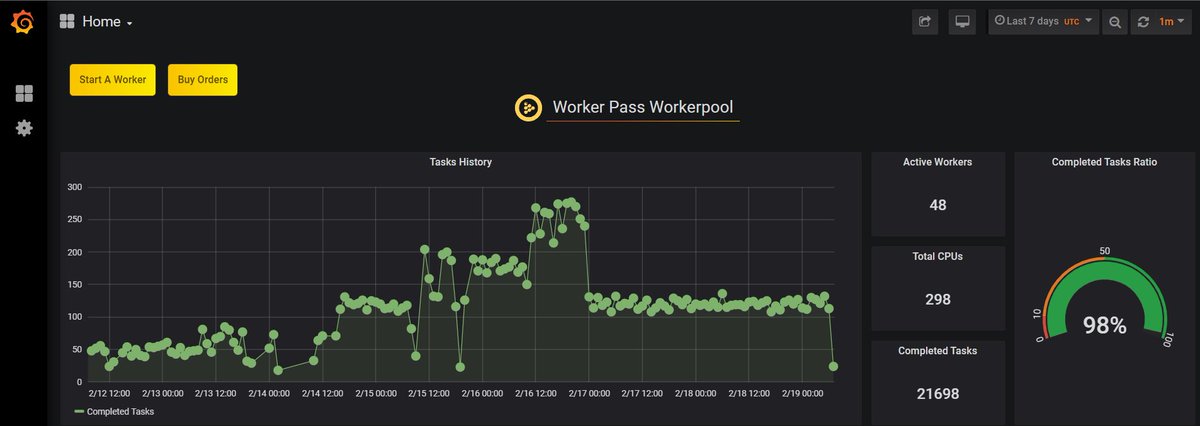Click the Total CPUs value 298
1200x426 pixels.
[937, 299]
